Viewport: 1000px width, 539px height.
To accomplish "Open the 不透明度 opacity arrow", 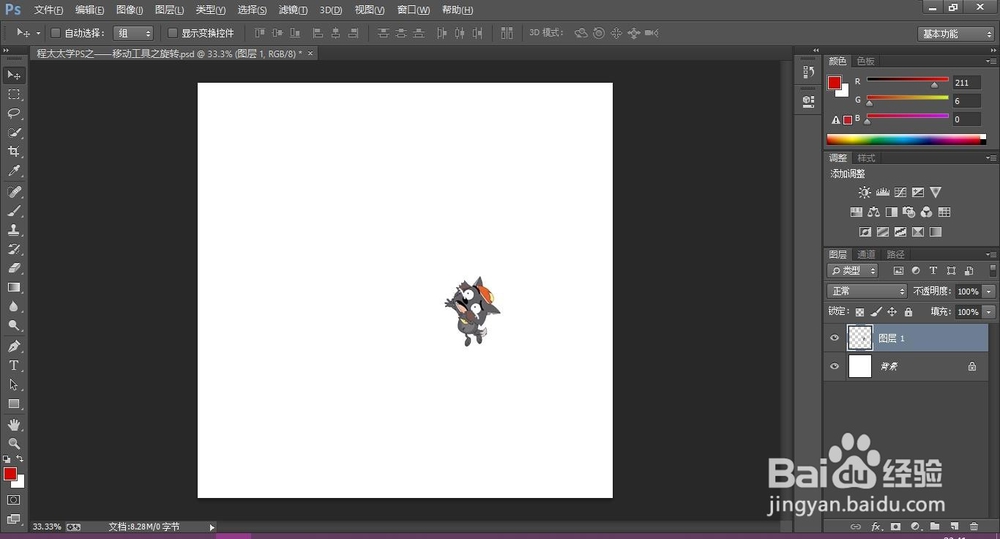I will [989, 291].
